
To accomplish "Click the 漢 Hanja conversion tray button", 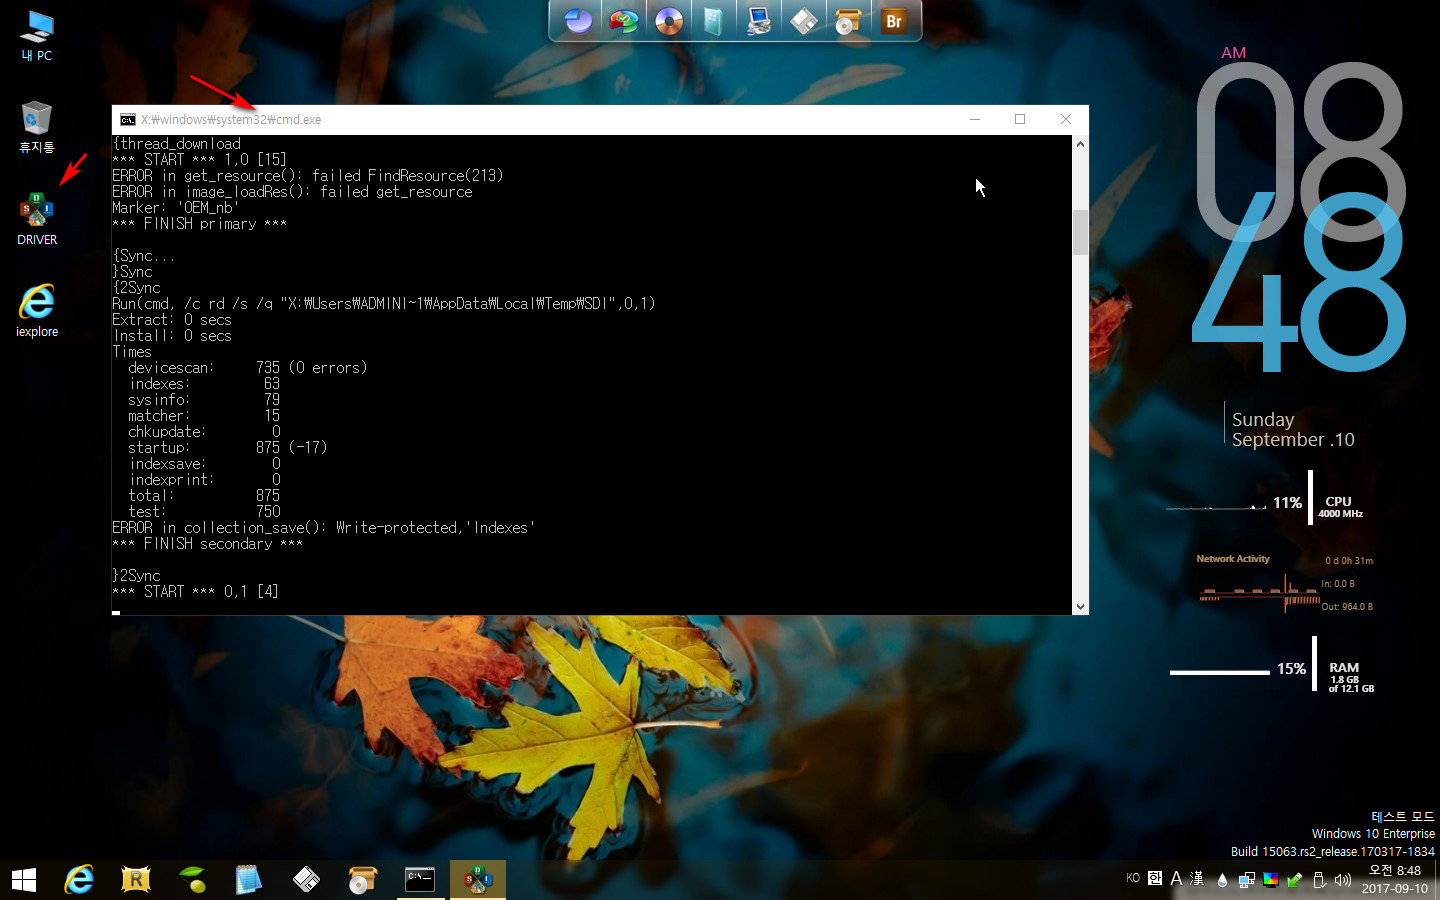I will tap(1196, 878).
